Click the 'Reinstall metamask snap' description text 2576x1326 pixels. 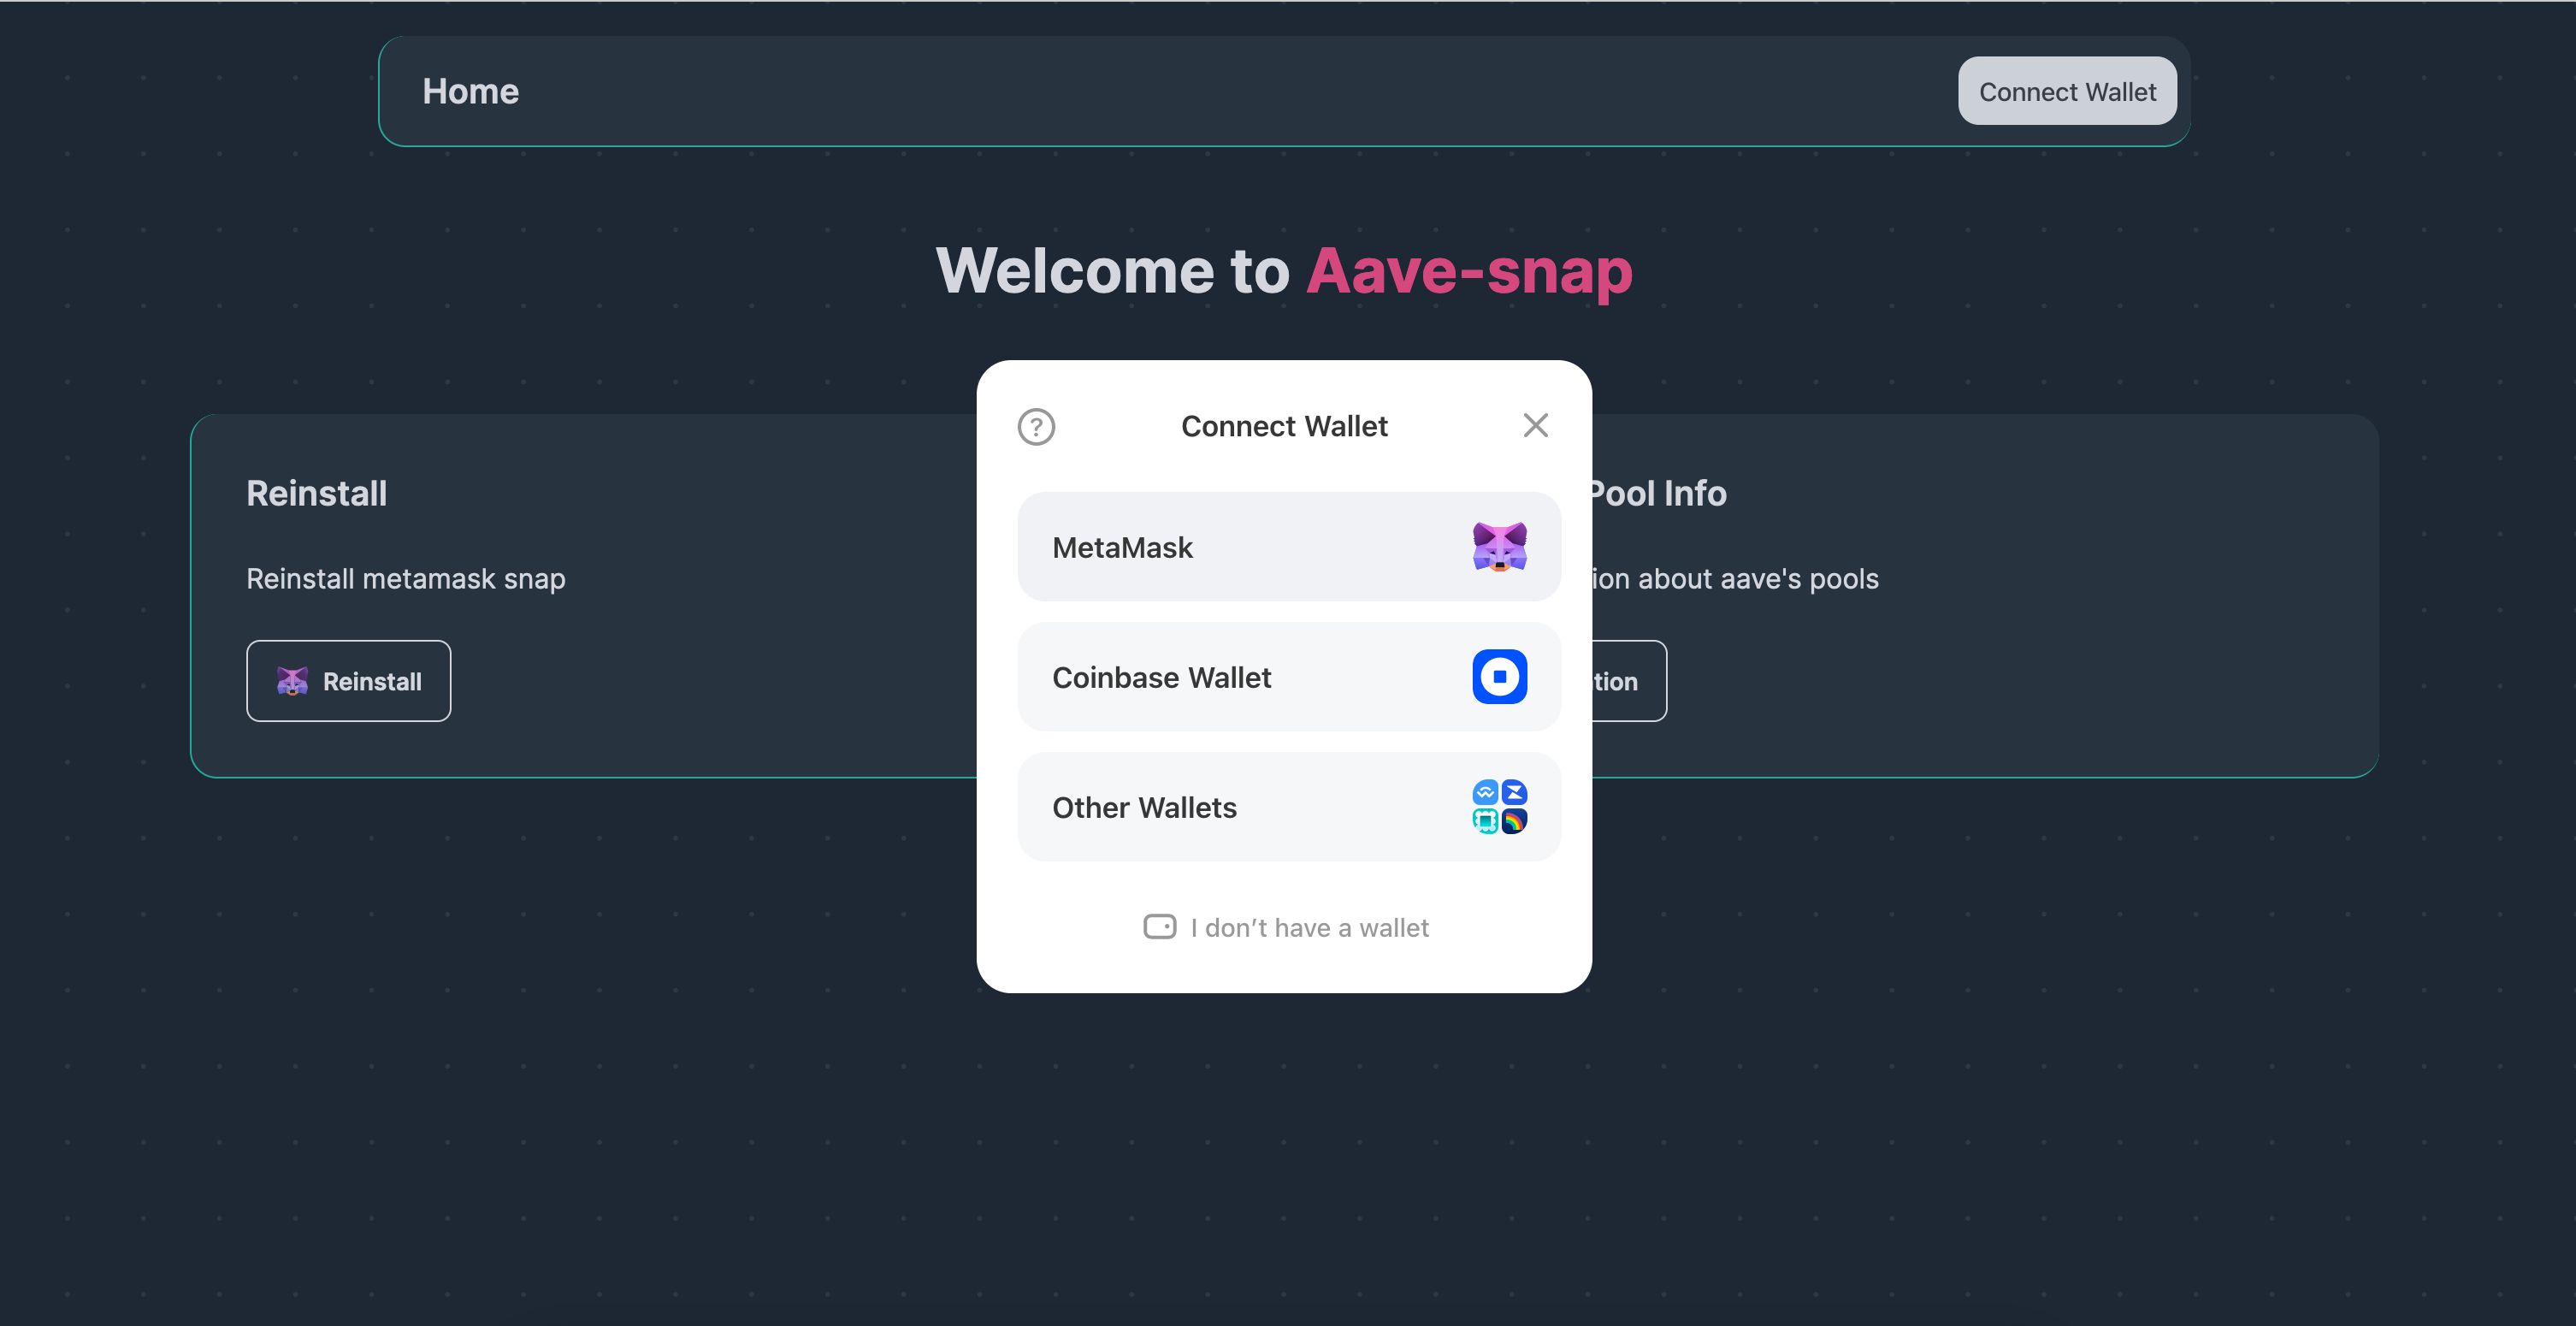pos(406,579)
